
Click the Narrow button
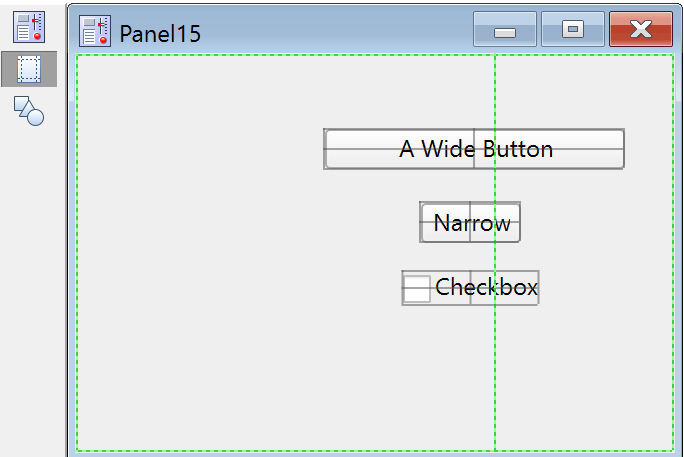470,222
